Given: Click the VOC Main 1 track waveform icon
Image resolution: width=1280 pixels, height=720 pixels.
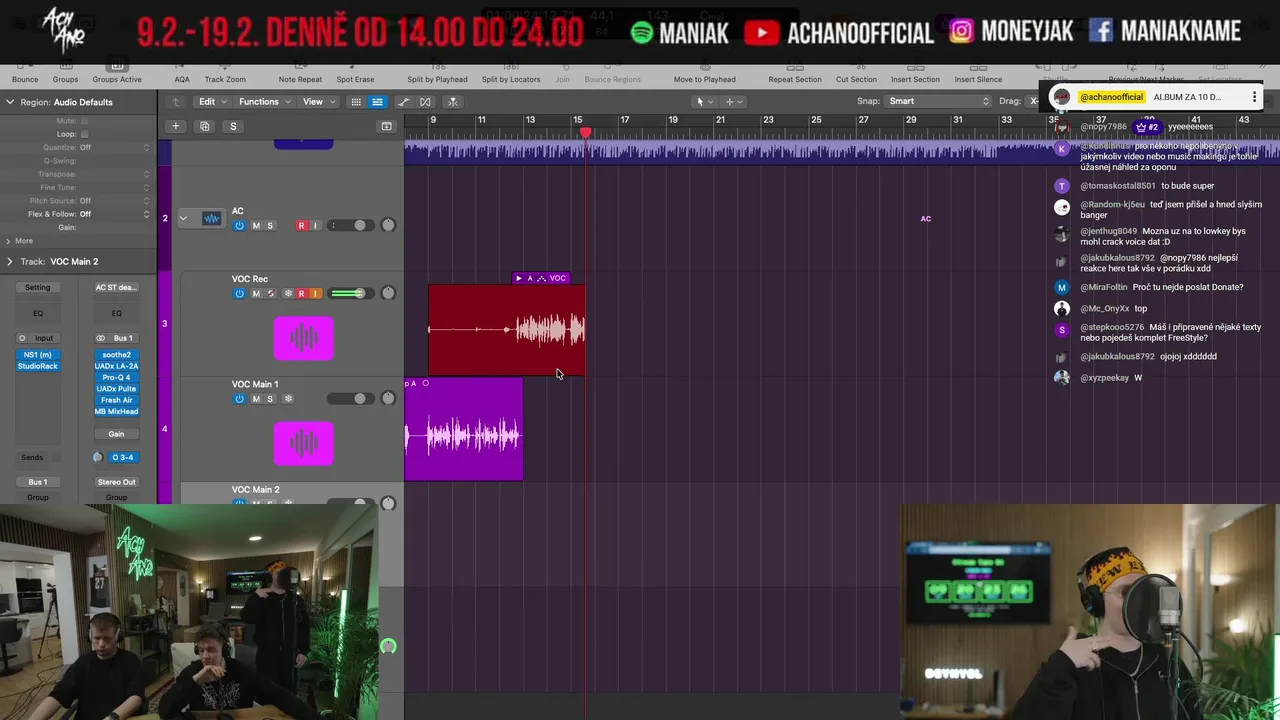Looking at the screenshot, I should coord(303,443).
